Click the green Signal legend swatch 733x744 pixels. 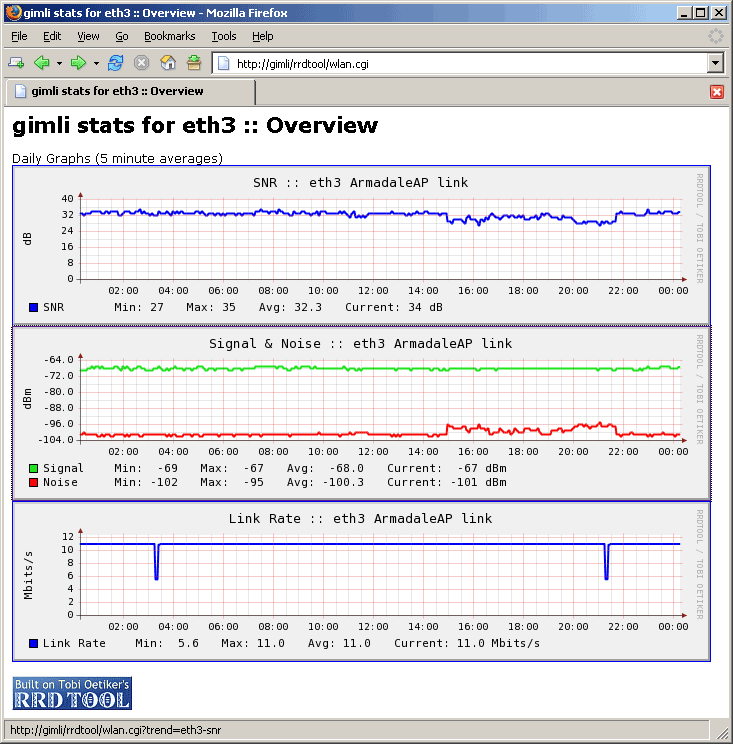(33, 468)
